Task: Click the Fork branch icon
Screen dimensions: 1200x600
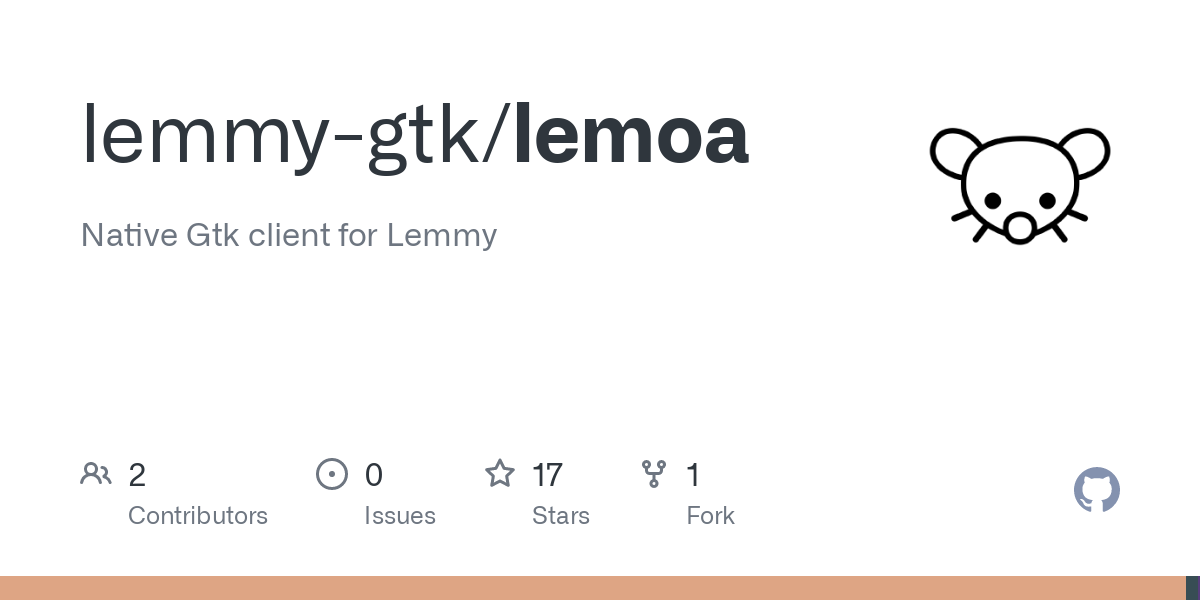Action: coord(654,474)
